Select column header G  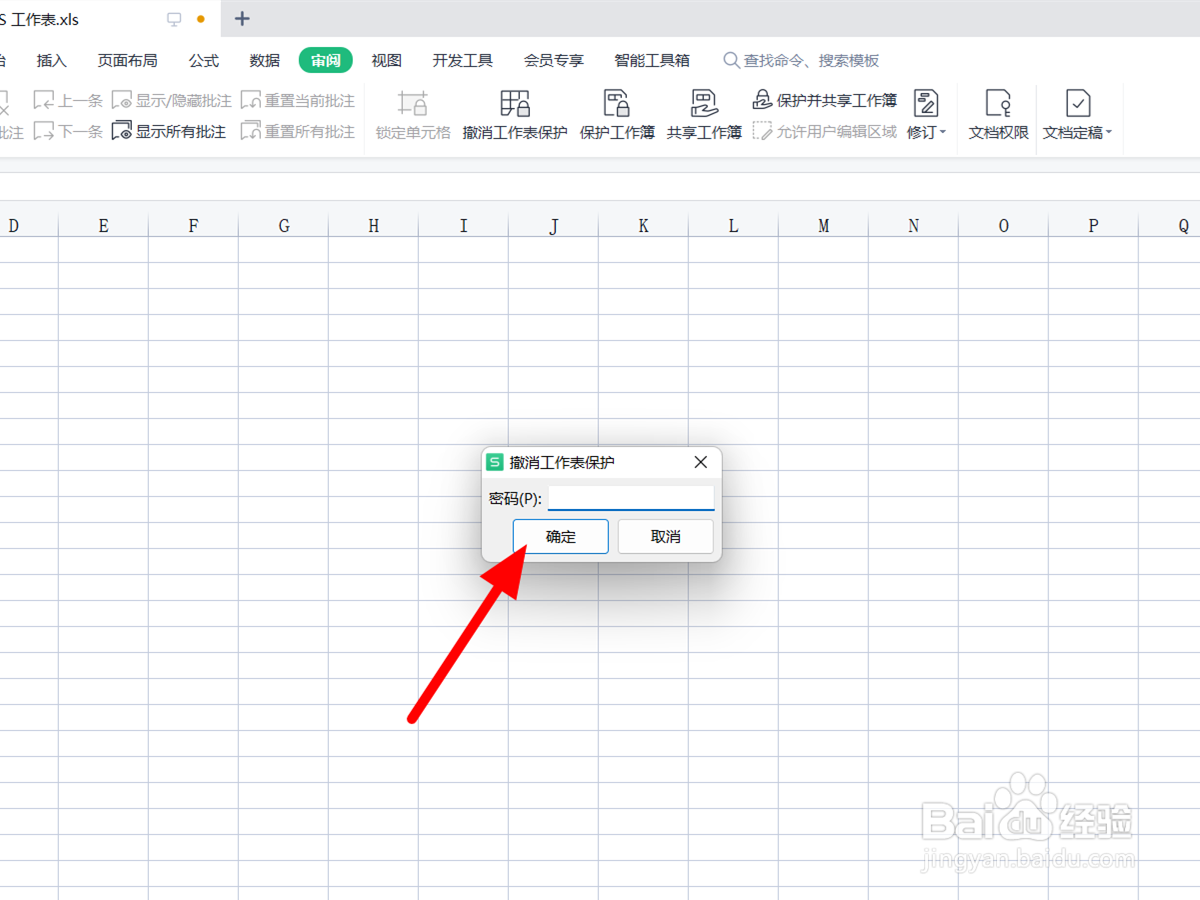(284, 226)
